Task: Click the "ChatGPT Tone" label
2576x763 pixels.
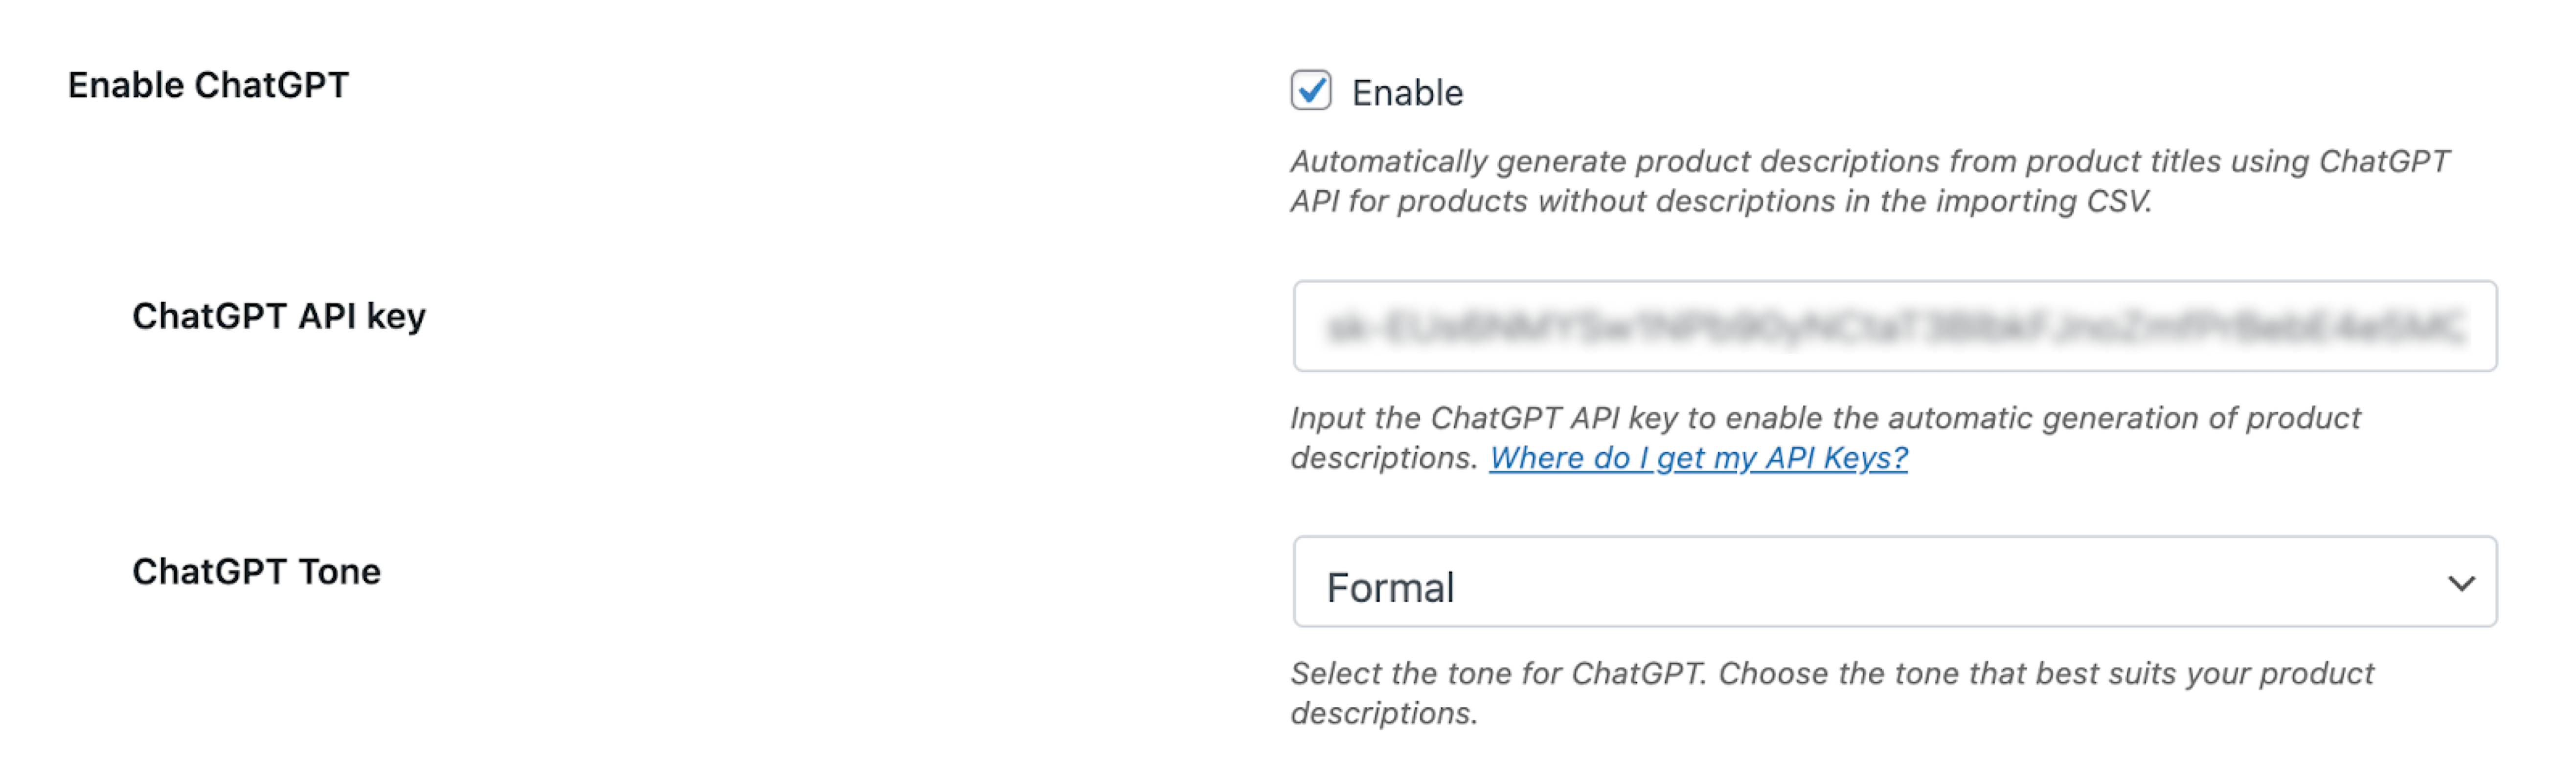Action: 256,572
